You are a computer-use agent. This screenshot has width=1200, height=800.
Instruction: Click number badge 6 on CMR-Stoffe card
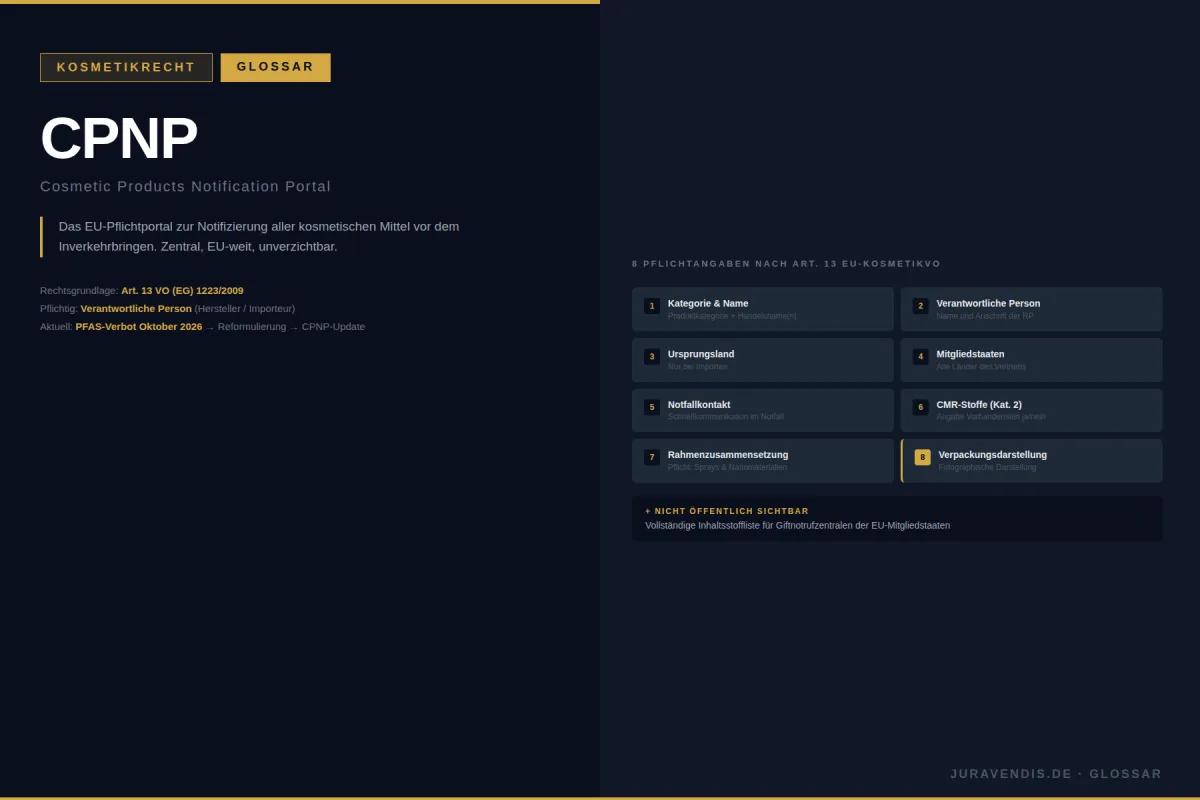point(921,407)
